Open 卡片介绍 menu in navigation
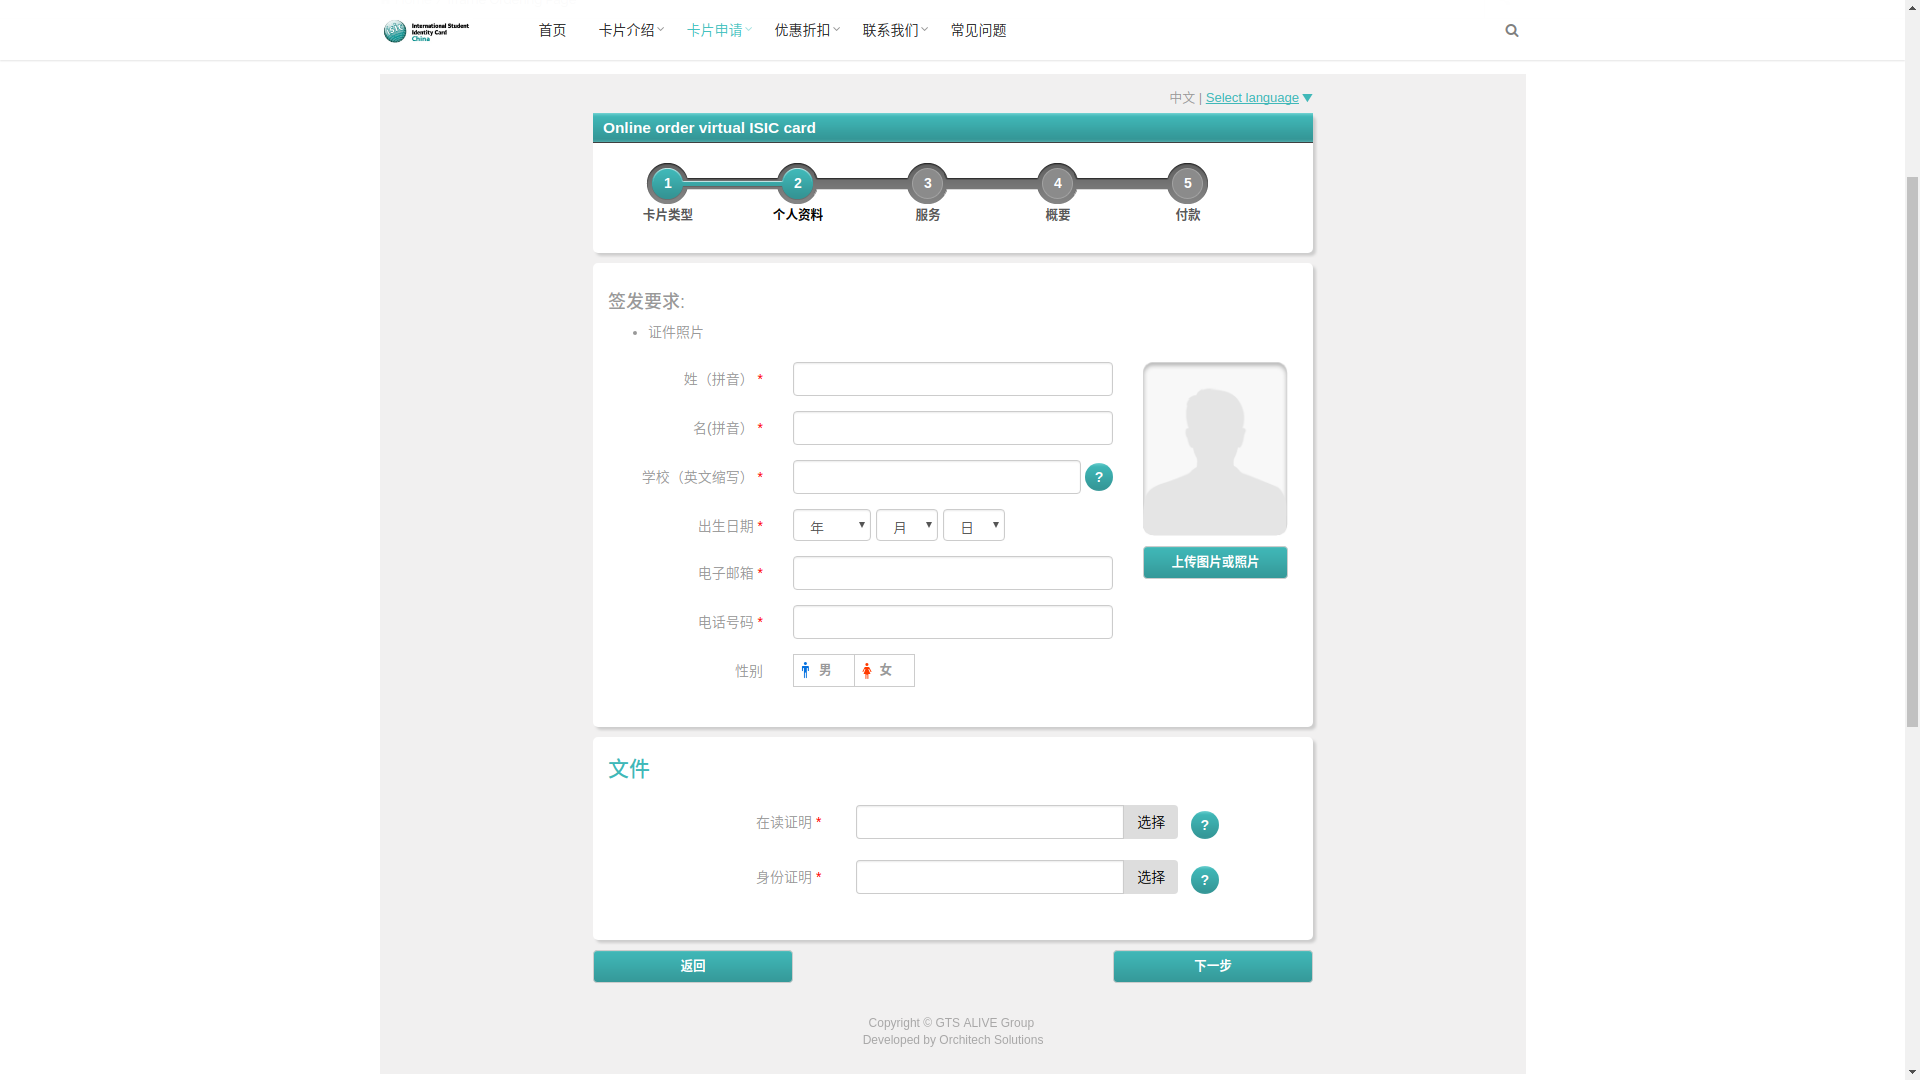The height and width of the screenshot is (1080, 1920). pyautogui.click(x=627, y=31)
